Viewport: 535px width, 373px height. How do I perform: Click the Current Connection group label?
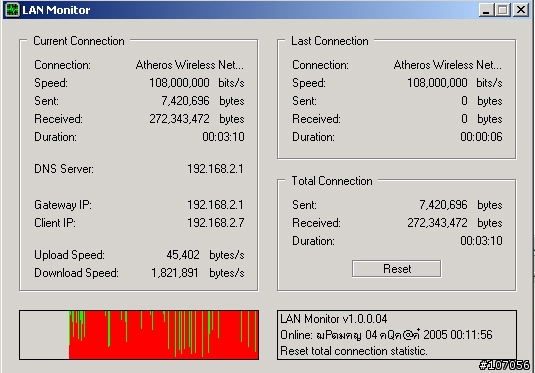point(79,41)
